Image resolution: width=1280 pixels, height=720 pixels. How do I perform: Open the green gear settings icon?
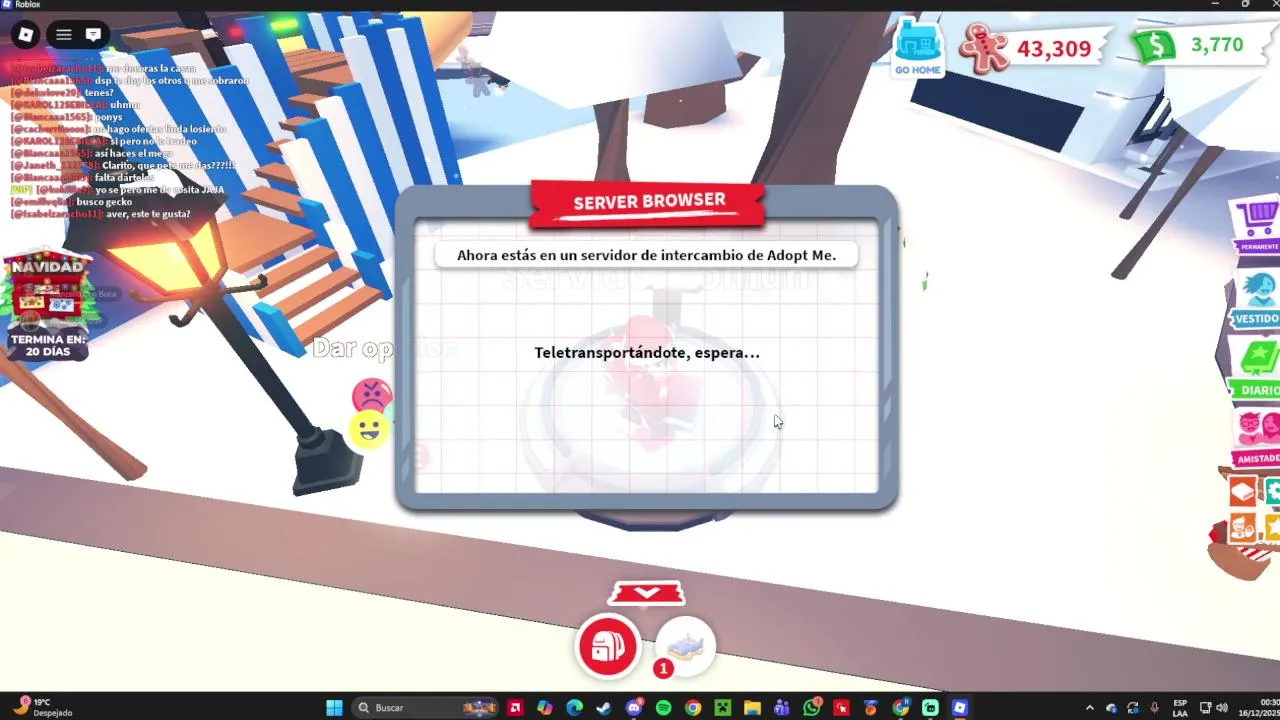(x=1272, y=491)
